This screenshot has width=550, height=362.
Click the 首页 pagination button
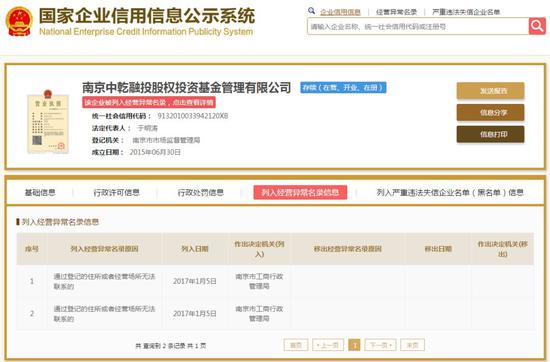(x=296, y=345)
